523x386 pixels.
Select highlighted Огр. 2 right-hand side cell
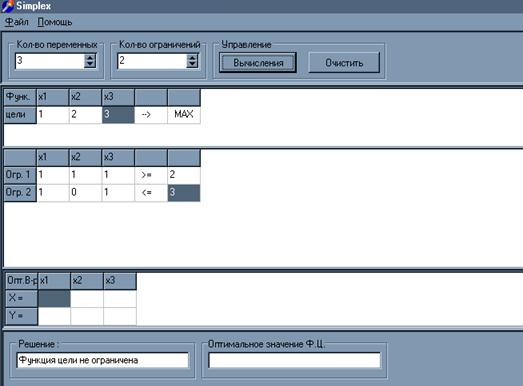tap(184, 193)
